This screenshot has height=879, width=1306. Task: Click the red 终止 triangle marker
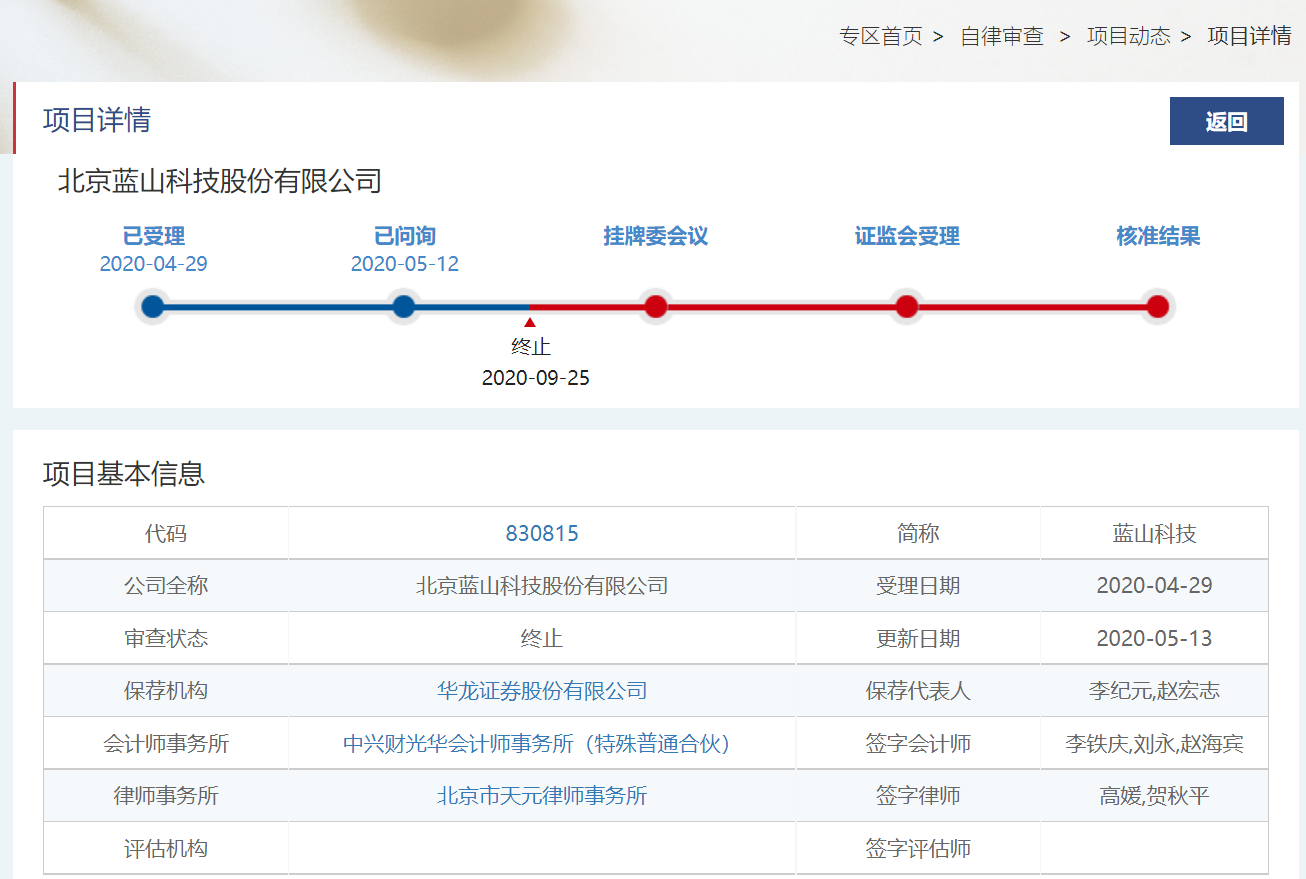tap(530, 322)
